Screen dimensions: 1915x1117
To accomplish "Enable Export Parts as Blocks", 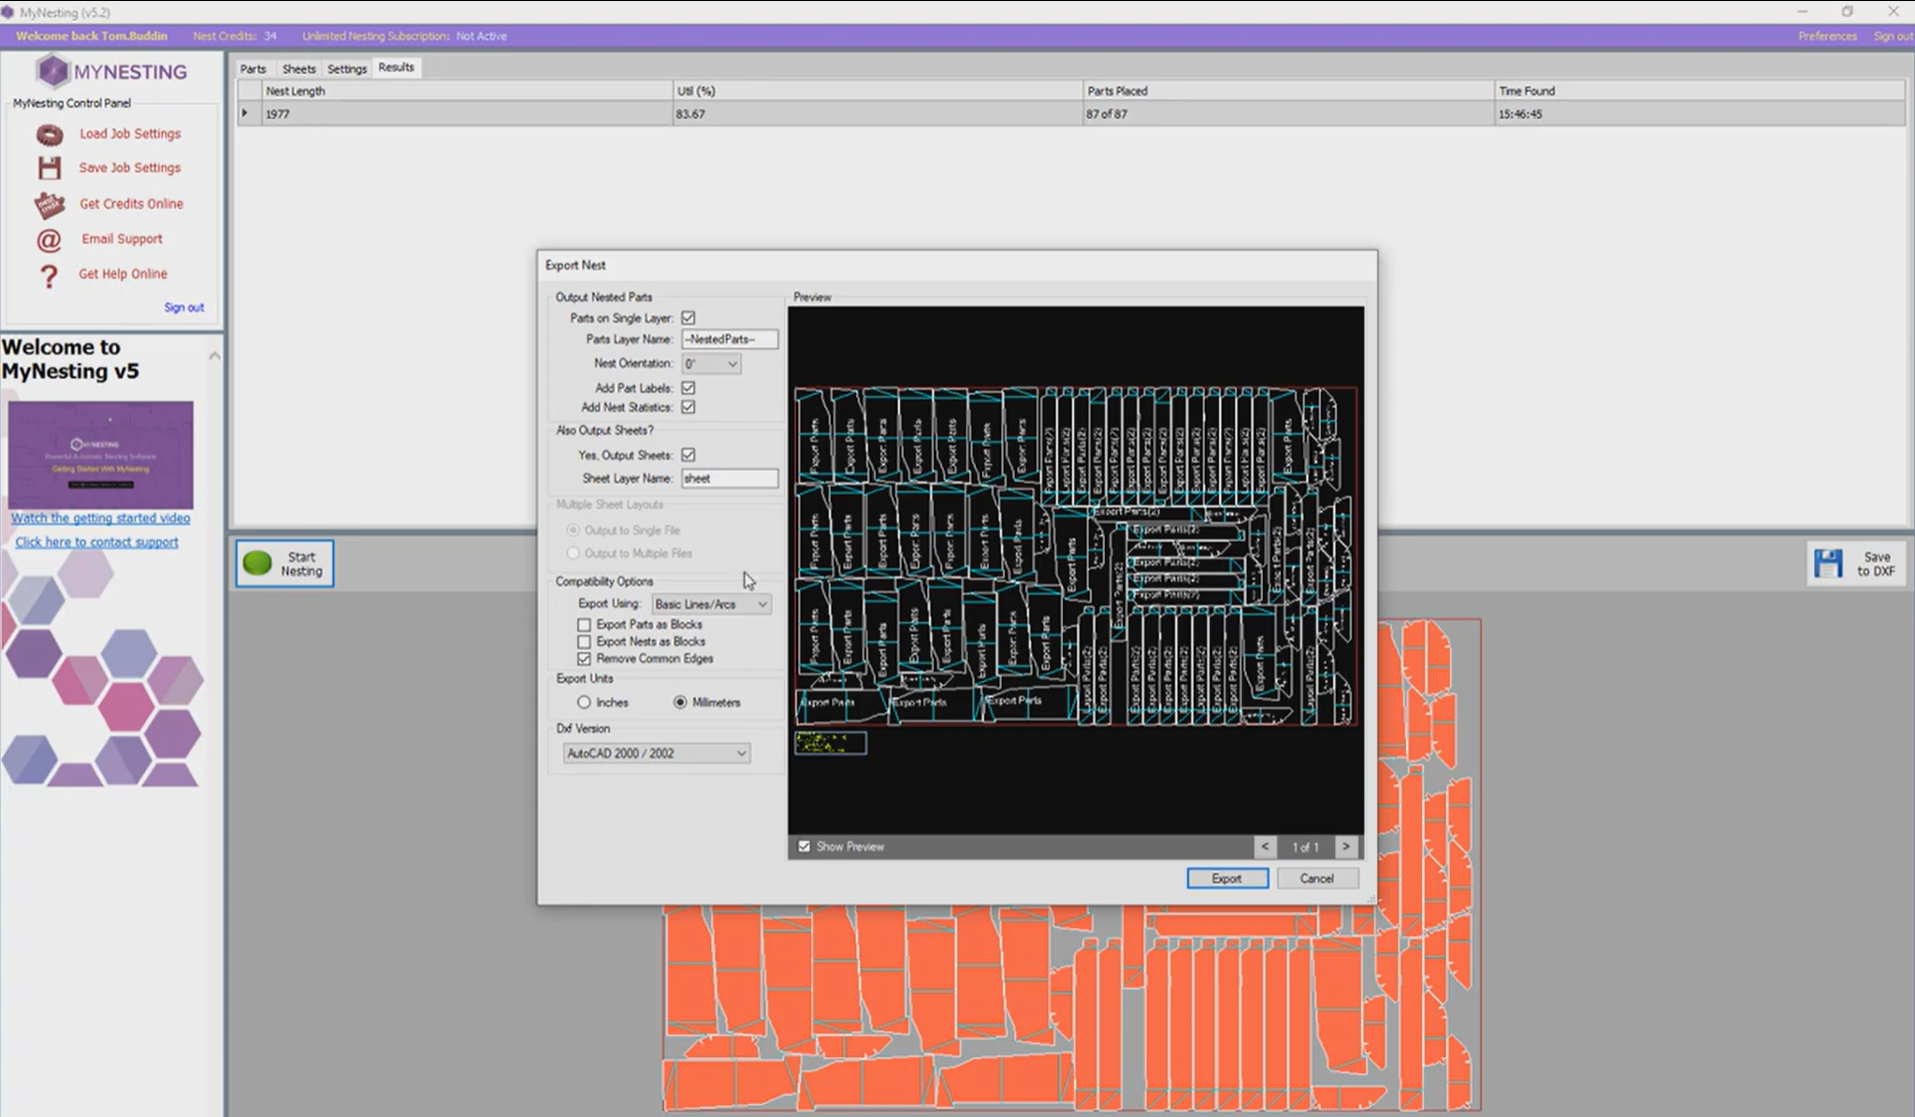I will point(584,625).
